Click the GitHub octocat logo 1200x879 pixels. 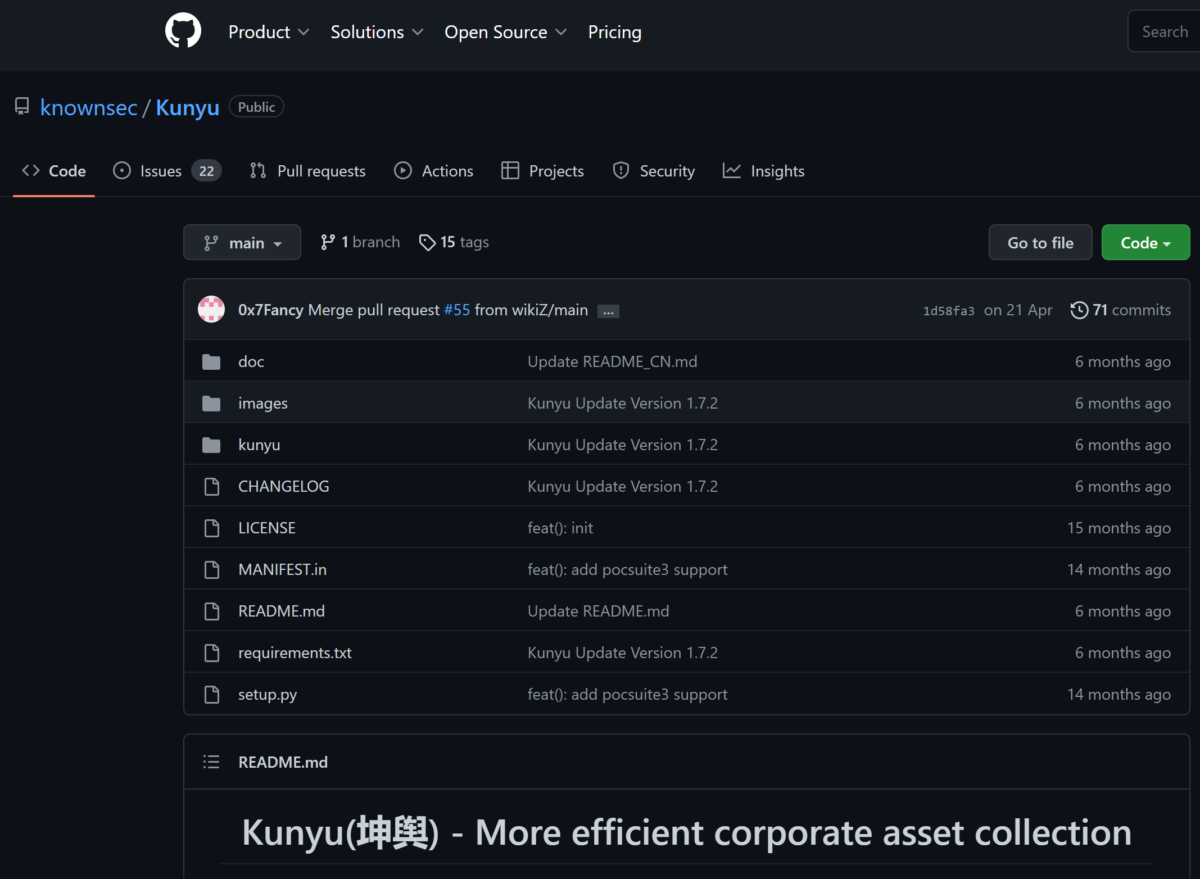point(183,31)
